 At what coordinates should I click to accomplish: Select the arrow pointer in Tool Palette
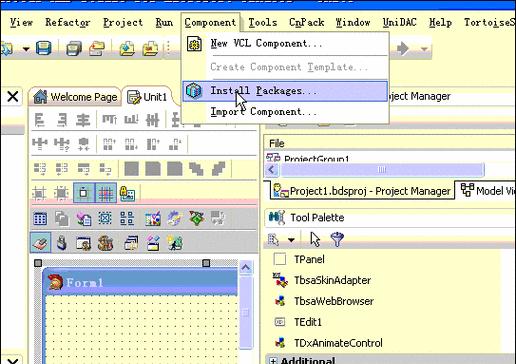click(x=315, y=239)
